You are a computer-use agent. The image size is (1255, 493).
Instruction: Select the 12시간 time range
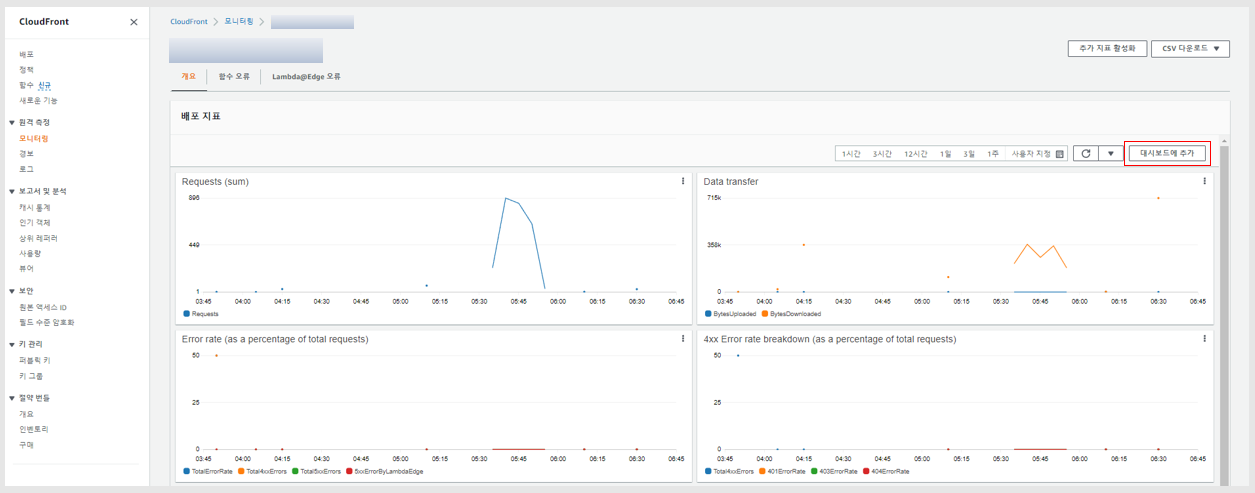pos(915,154)
